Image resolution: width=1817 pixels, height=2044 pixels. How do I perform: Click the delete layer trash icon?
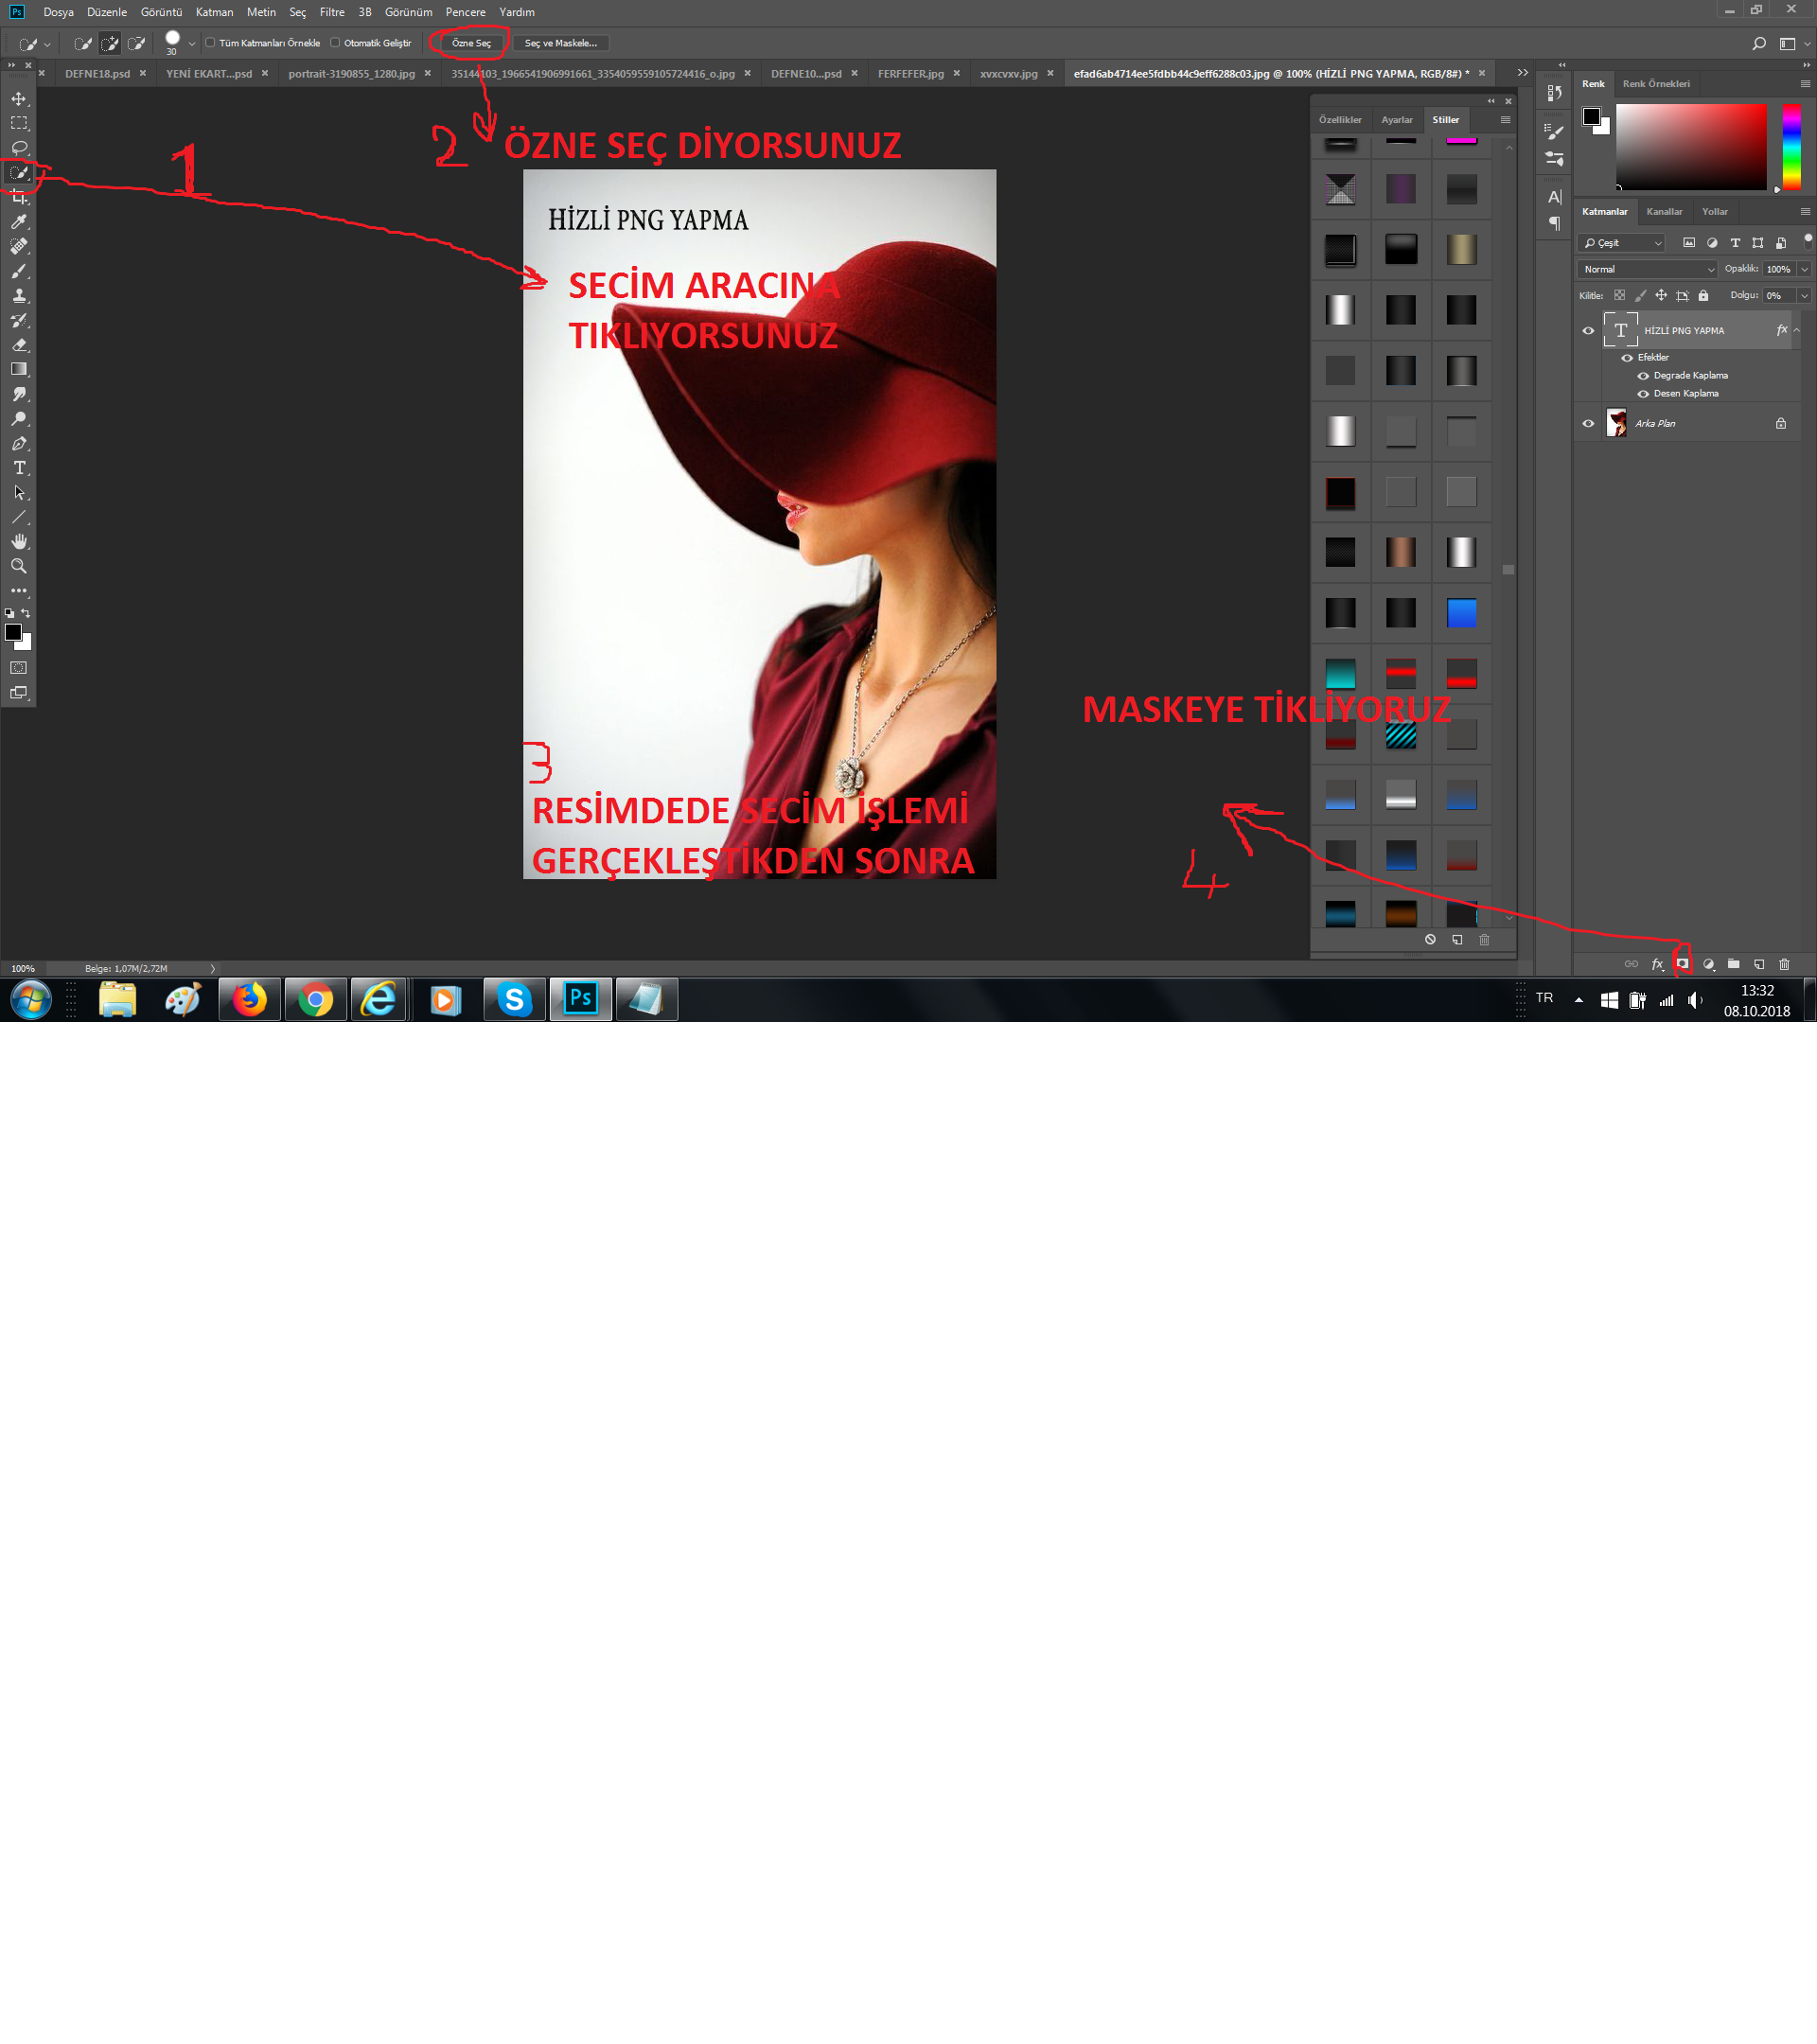coord(1784,964)
